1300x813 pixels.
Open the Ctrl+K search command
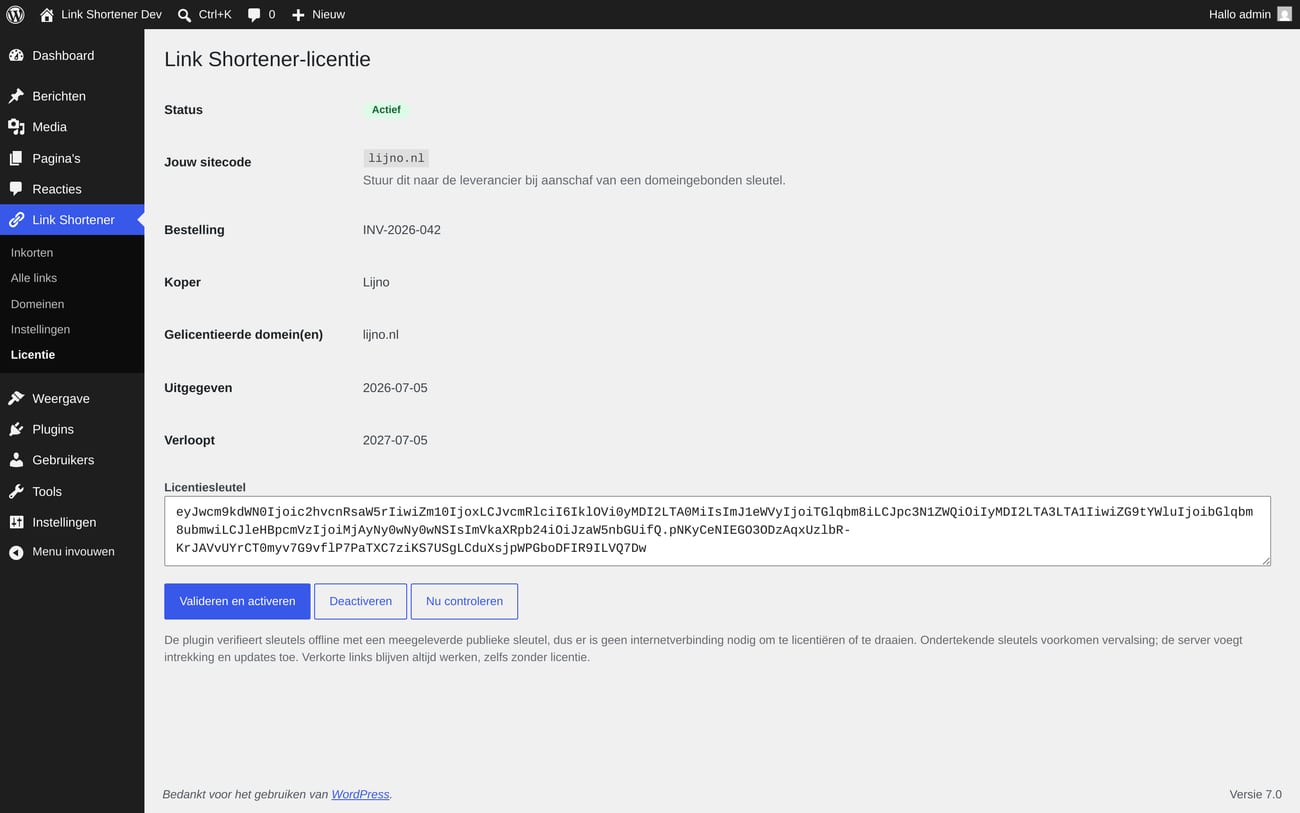click(215, 15)
